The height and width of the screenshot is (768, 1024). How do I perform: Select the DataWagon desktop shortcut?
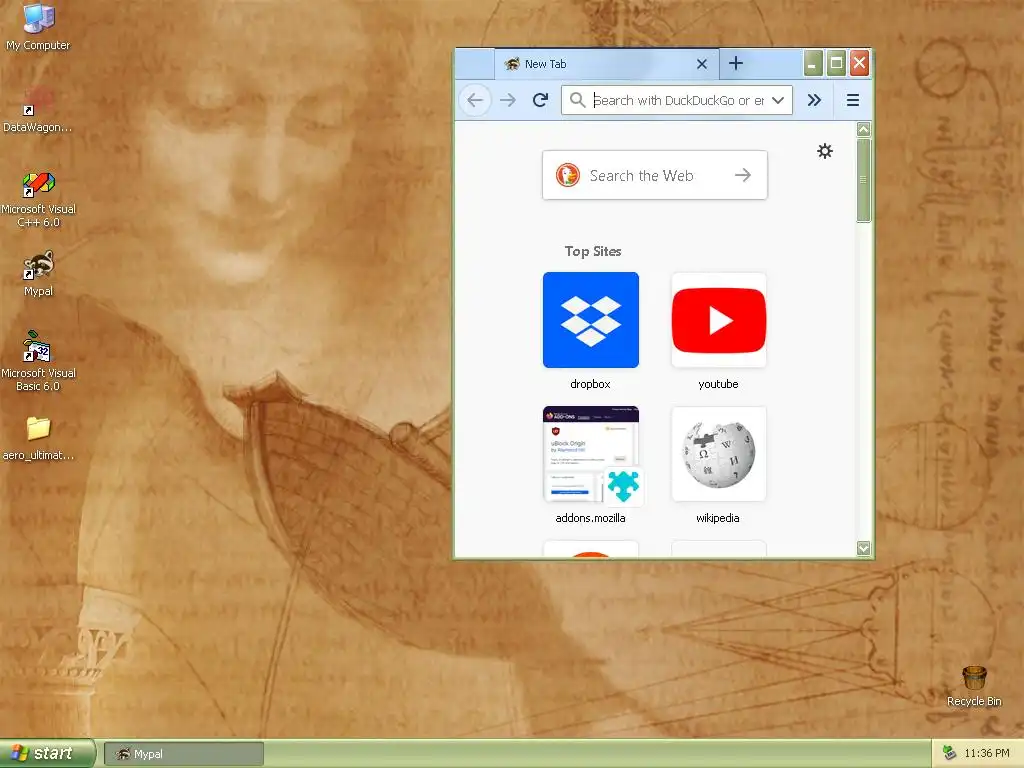pyautogui.click(x=38, y=108)
